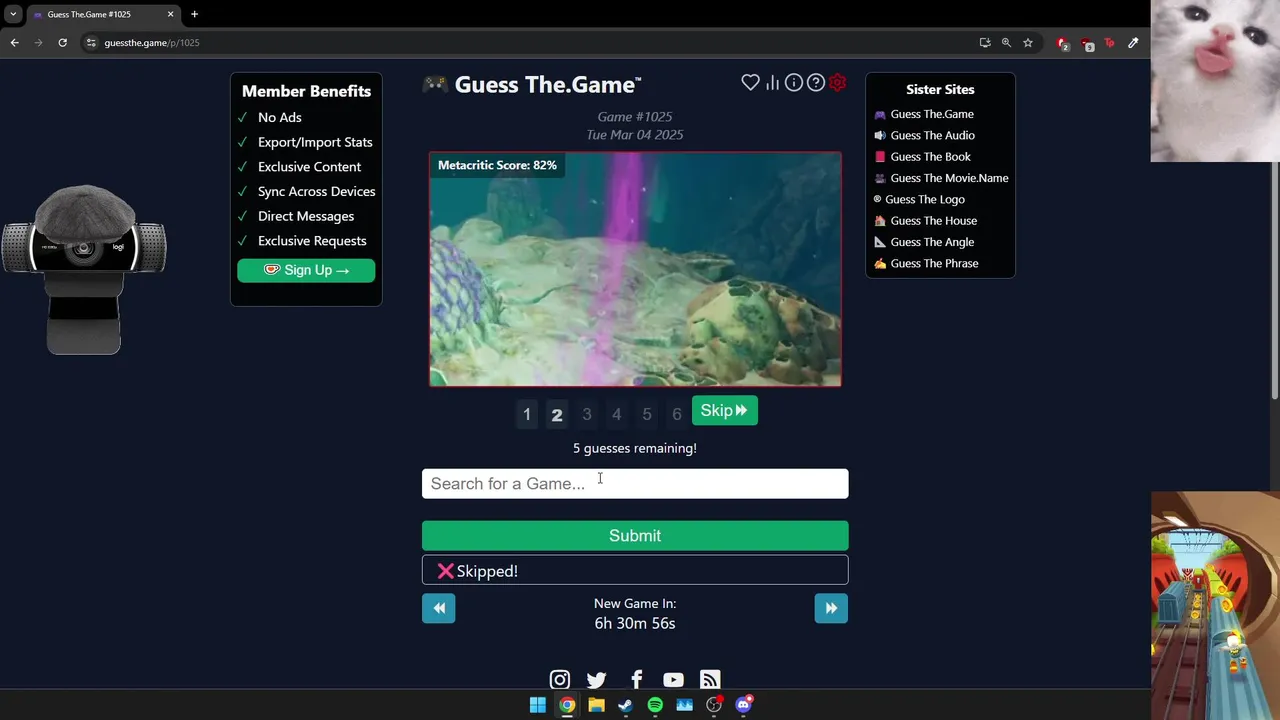
Task: Bookmark the page with star icon
Action: click(1027, 43)
